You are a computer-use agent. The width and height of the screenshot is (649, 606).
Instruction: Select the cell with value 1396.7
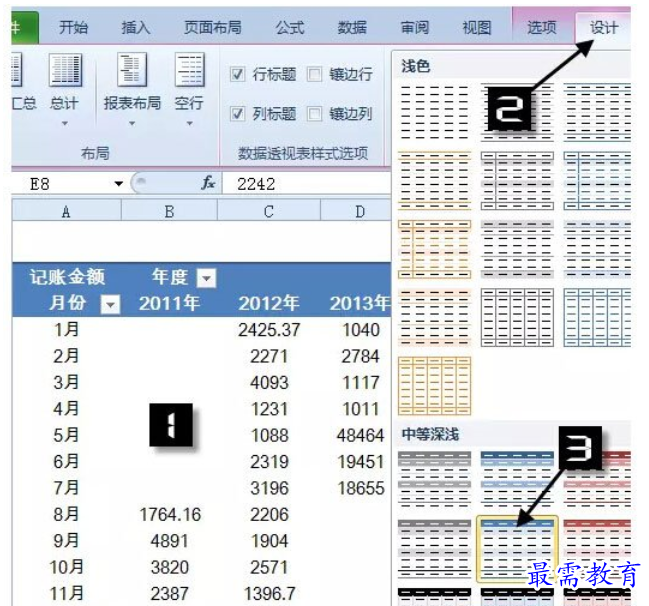(x=269, y=594)
